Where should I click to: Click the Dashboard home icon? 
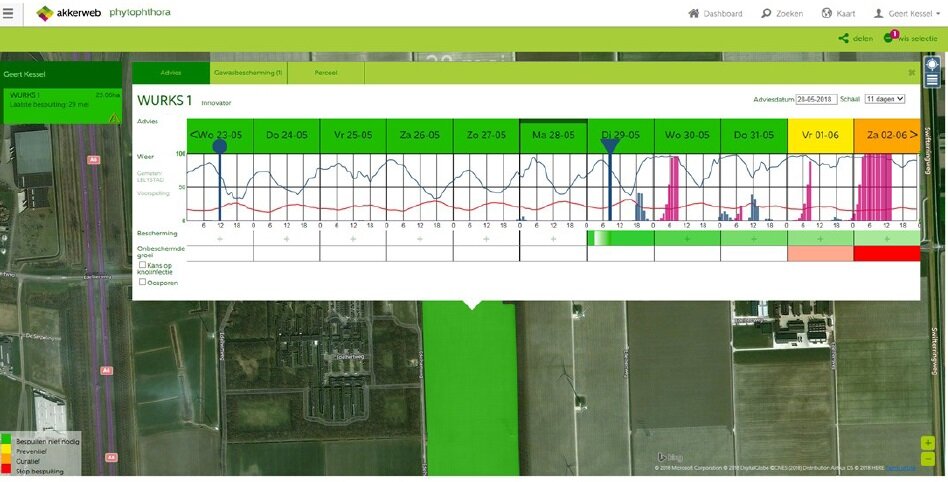[x=694, y=14]
